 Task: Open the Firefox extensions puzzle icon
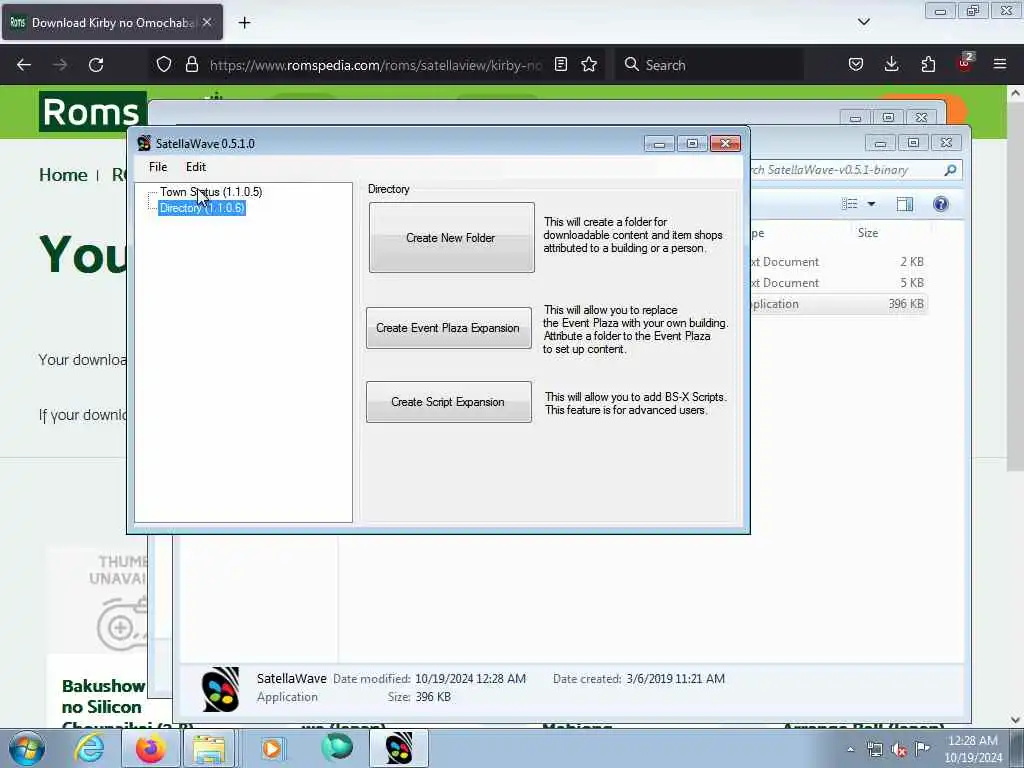(928, 65)
